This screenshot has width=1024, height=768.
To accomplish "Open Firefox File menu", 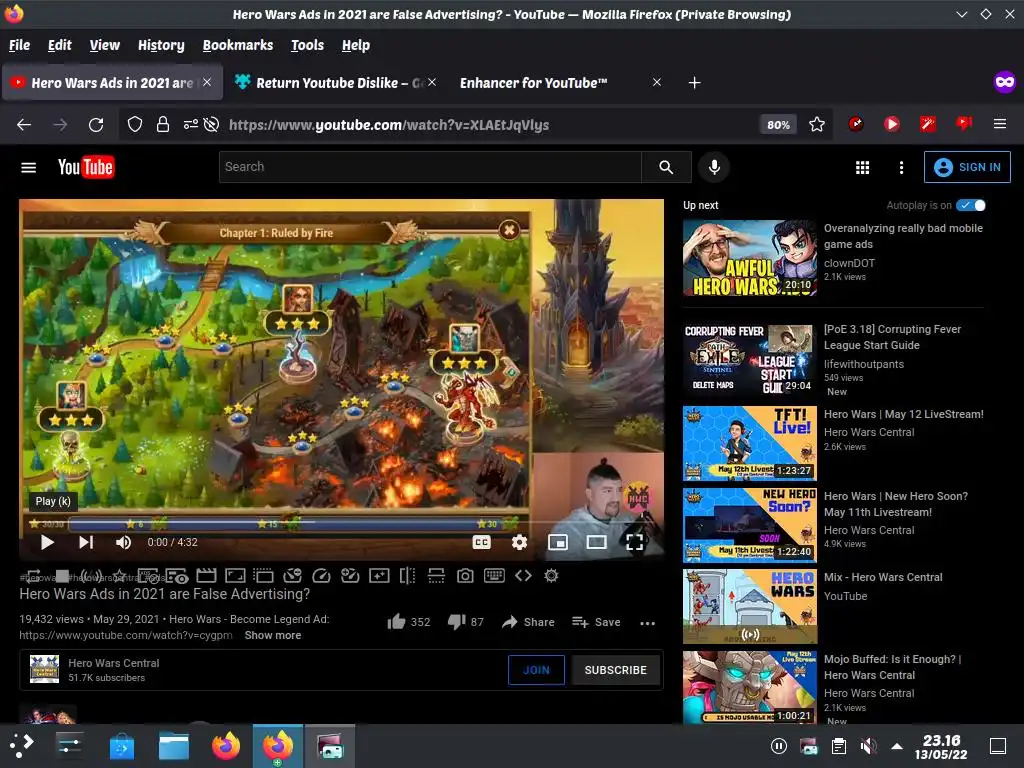I will [x=19, y=45].
